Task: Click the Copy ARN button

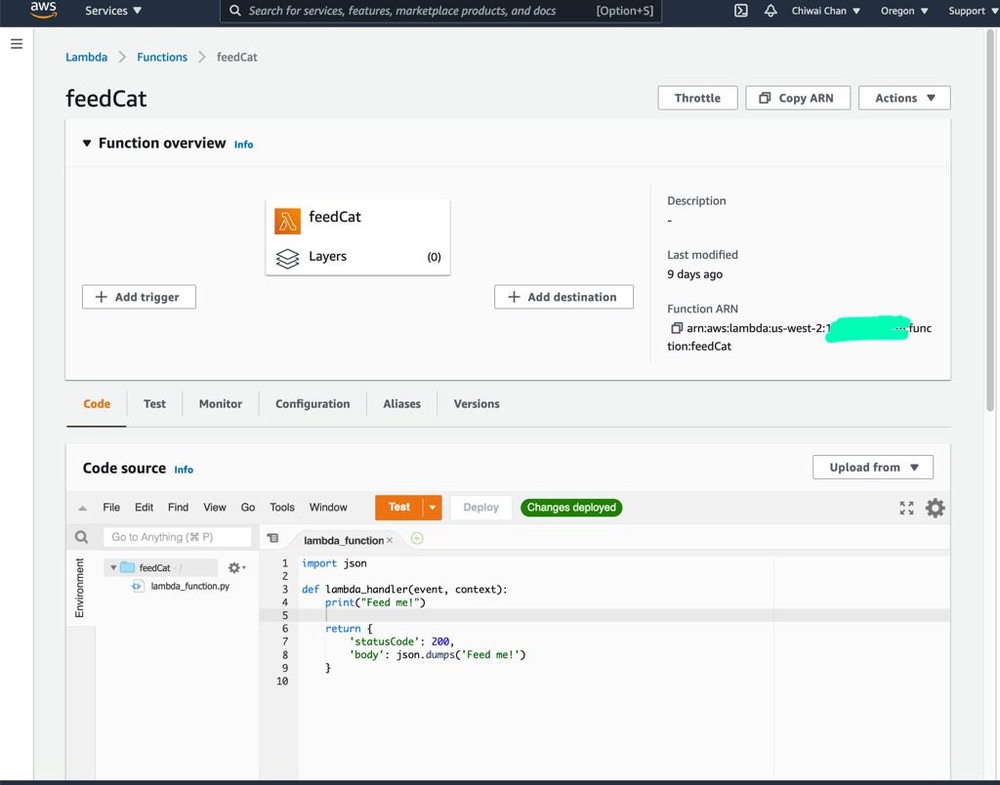Action: [798, 98]
